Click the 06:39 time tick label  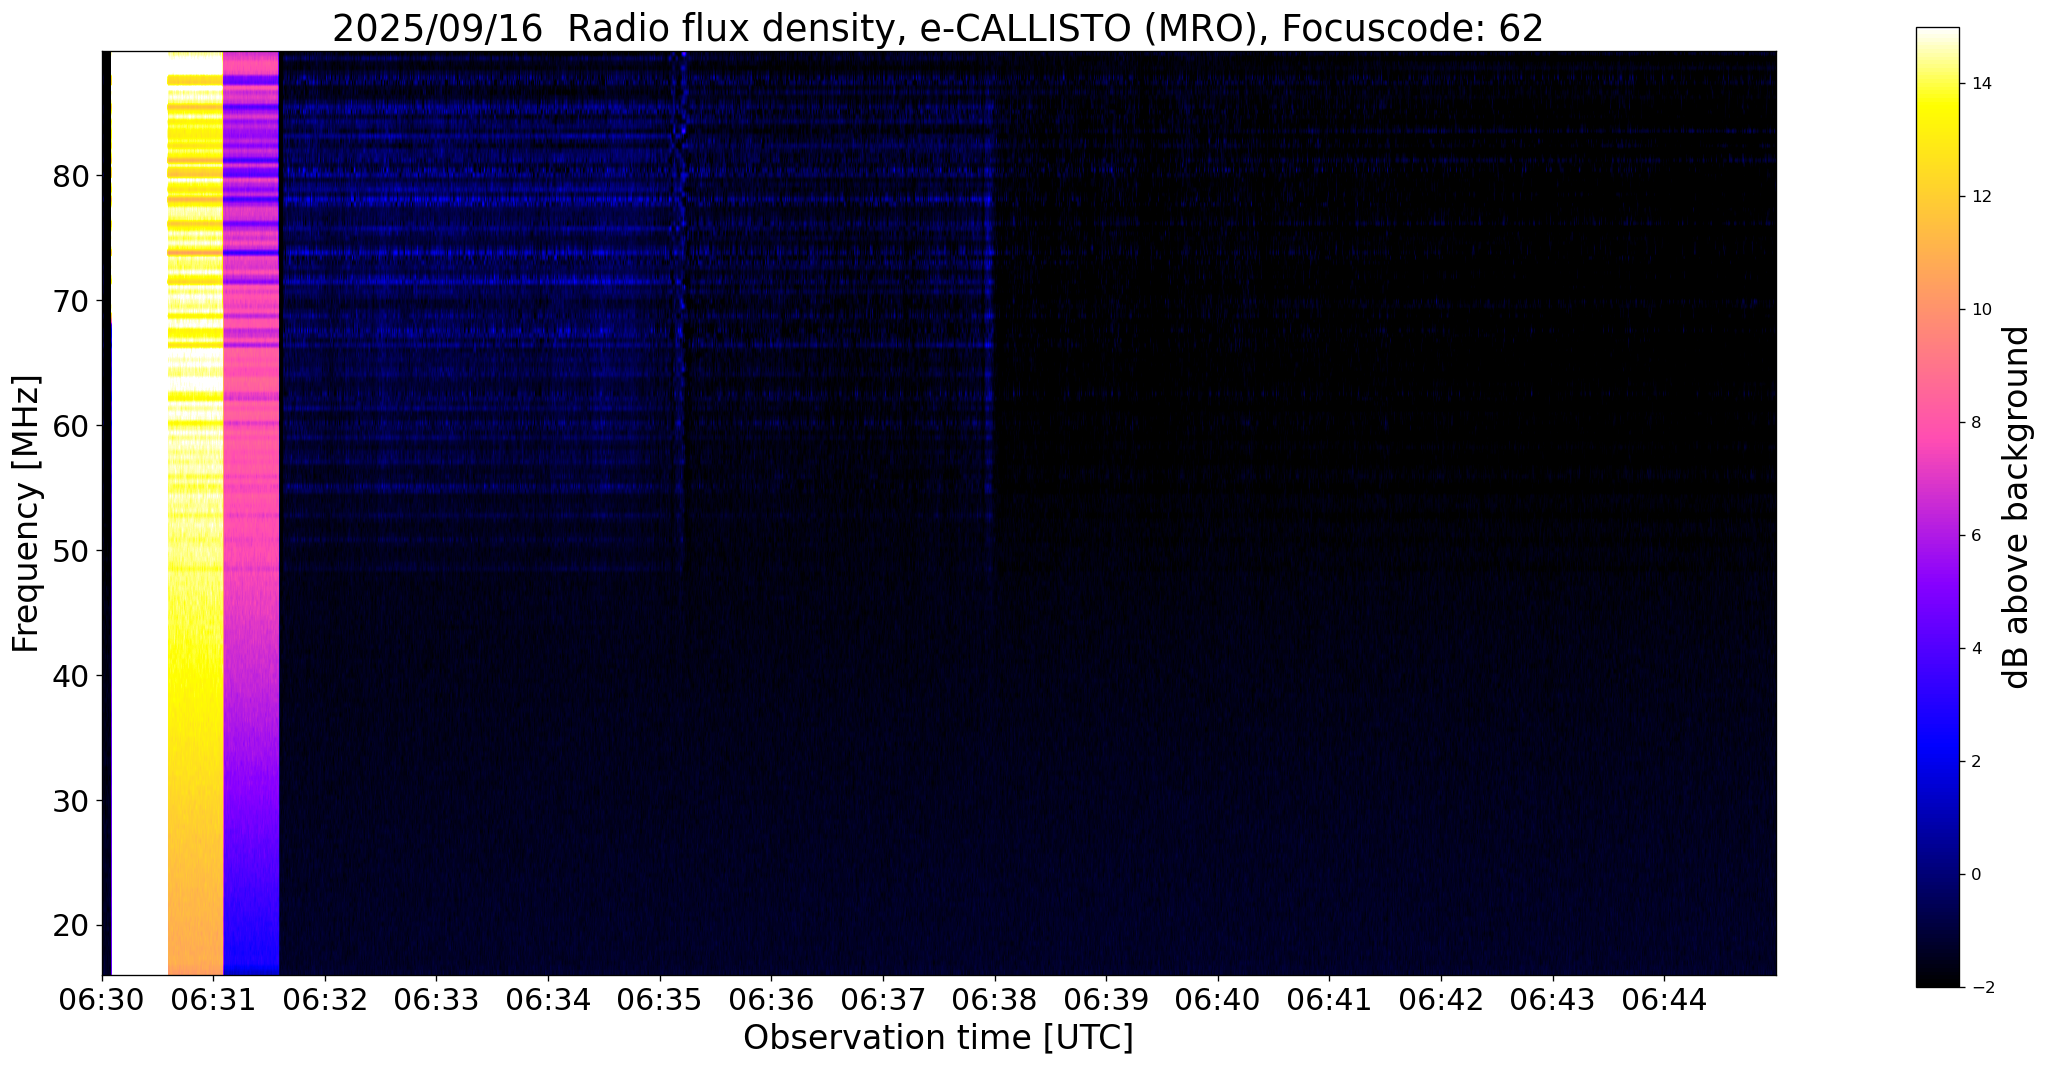[1106, 999]
